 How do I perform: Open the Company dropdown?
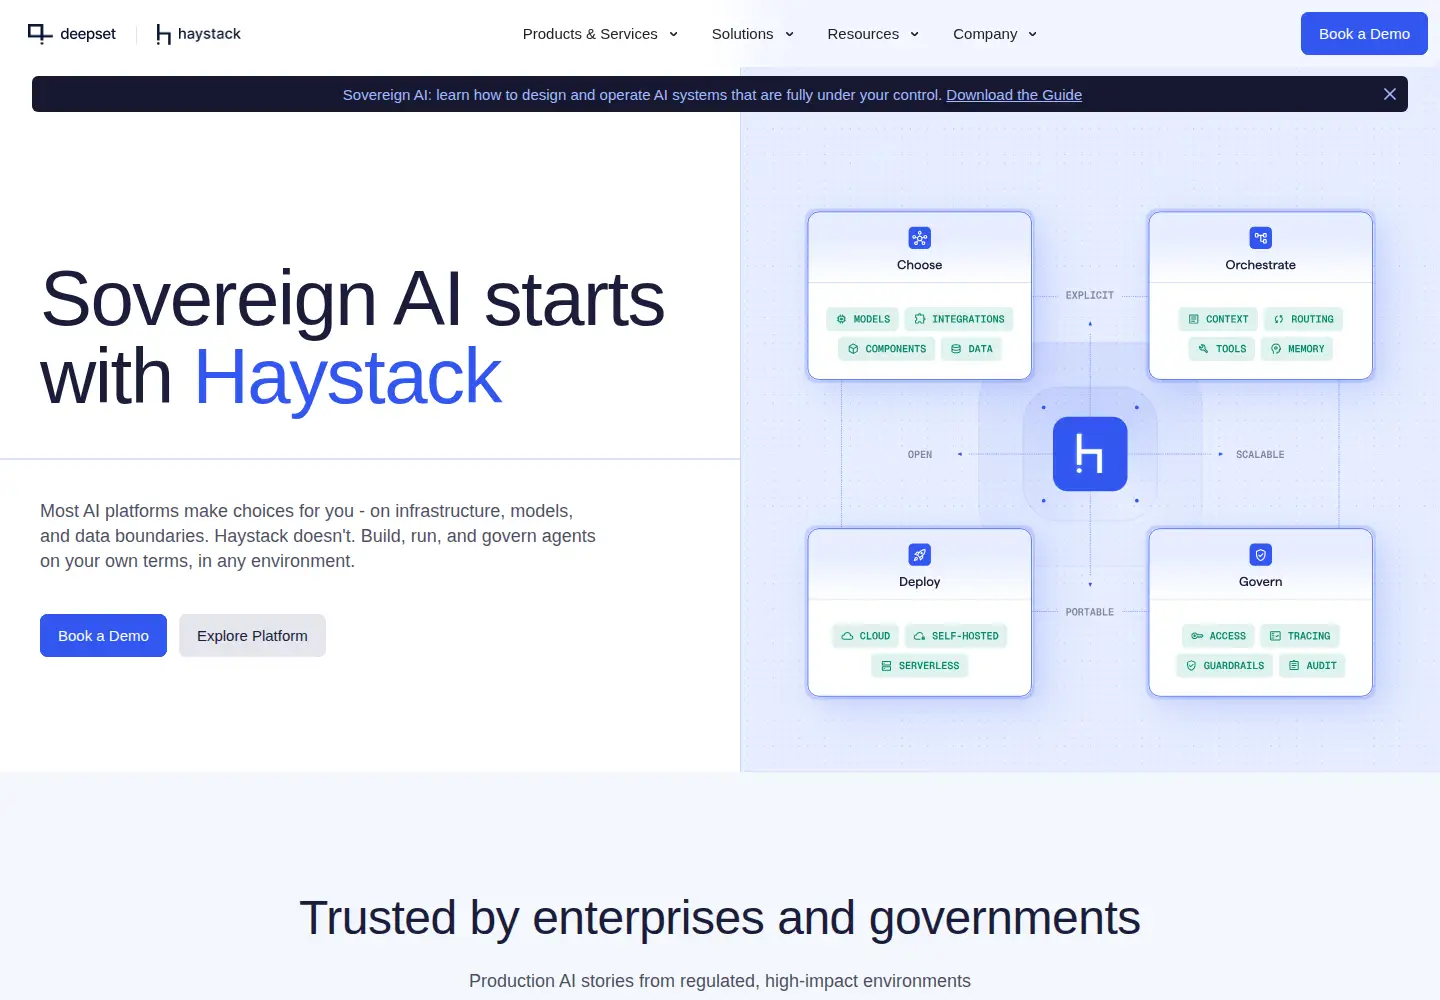[995, 34]
